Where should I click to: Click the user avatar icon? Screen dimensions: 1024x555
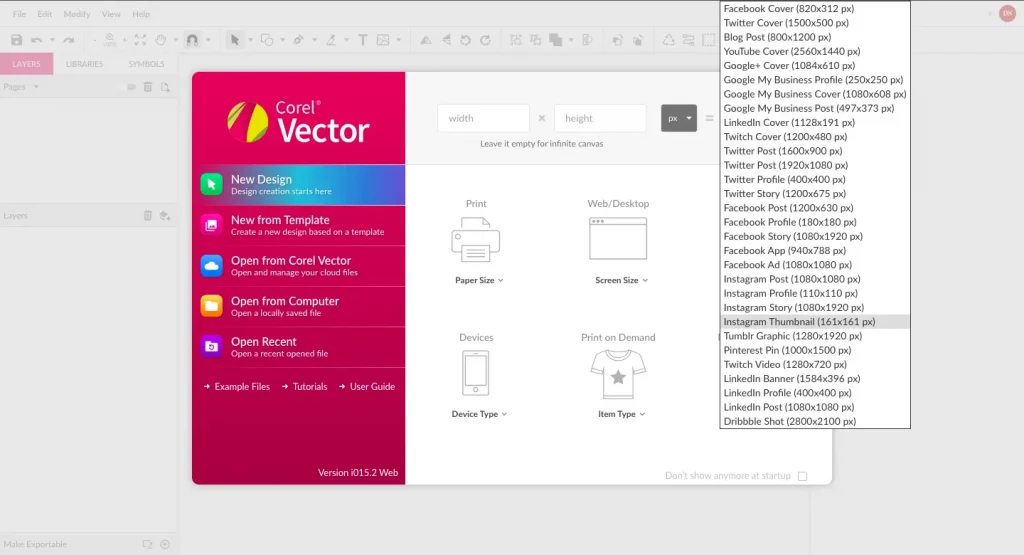tap(1007, 14)
